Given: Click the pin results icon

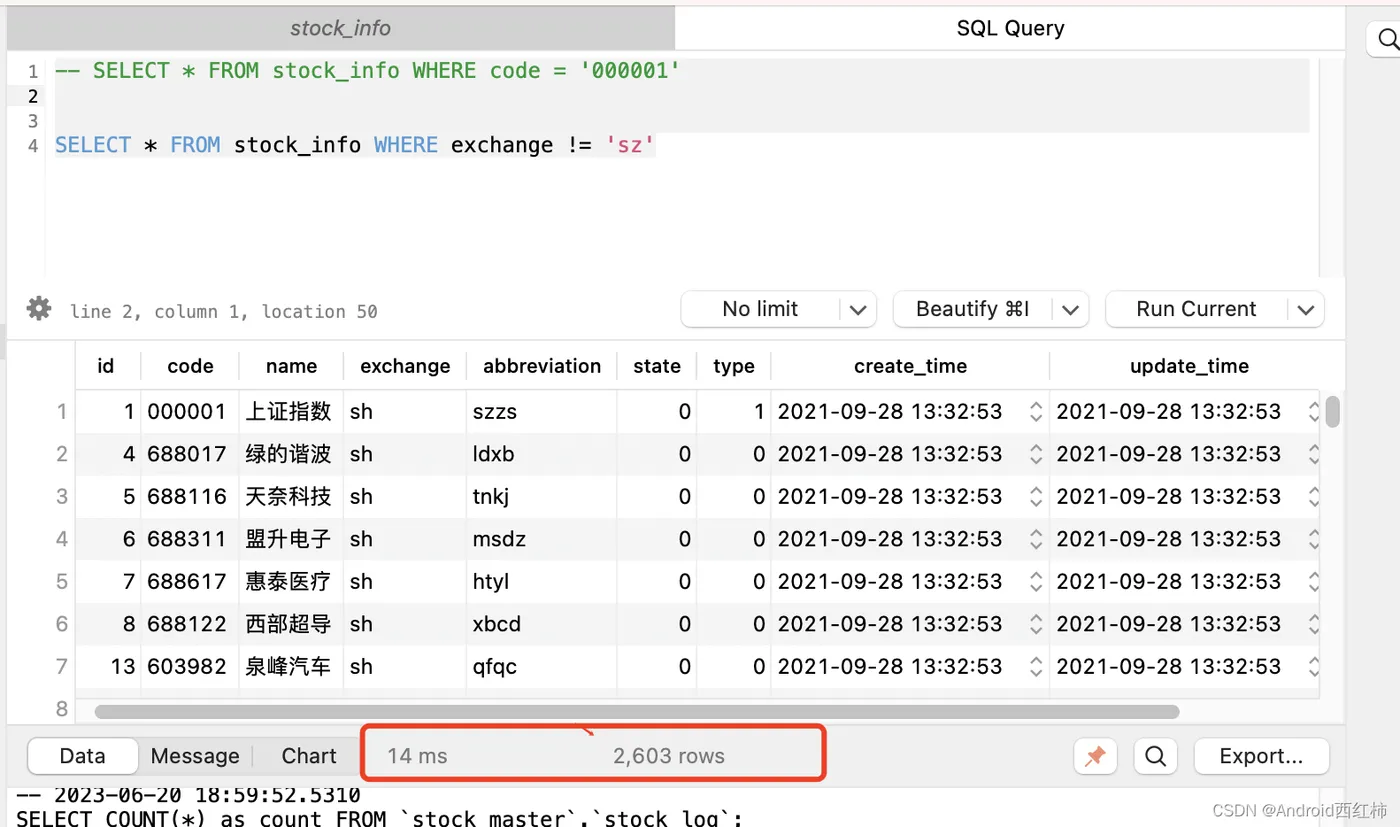Looking at the screenshot, I should pos(1095,757).
